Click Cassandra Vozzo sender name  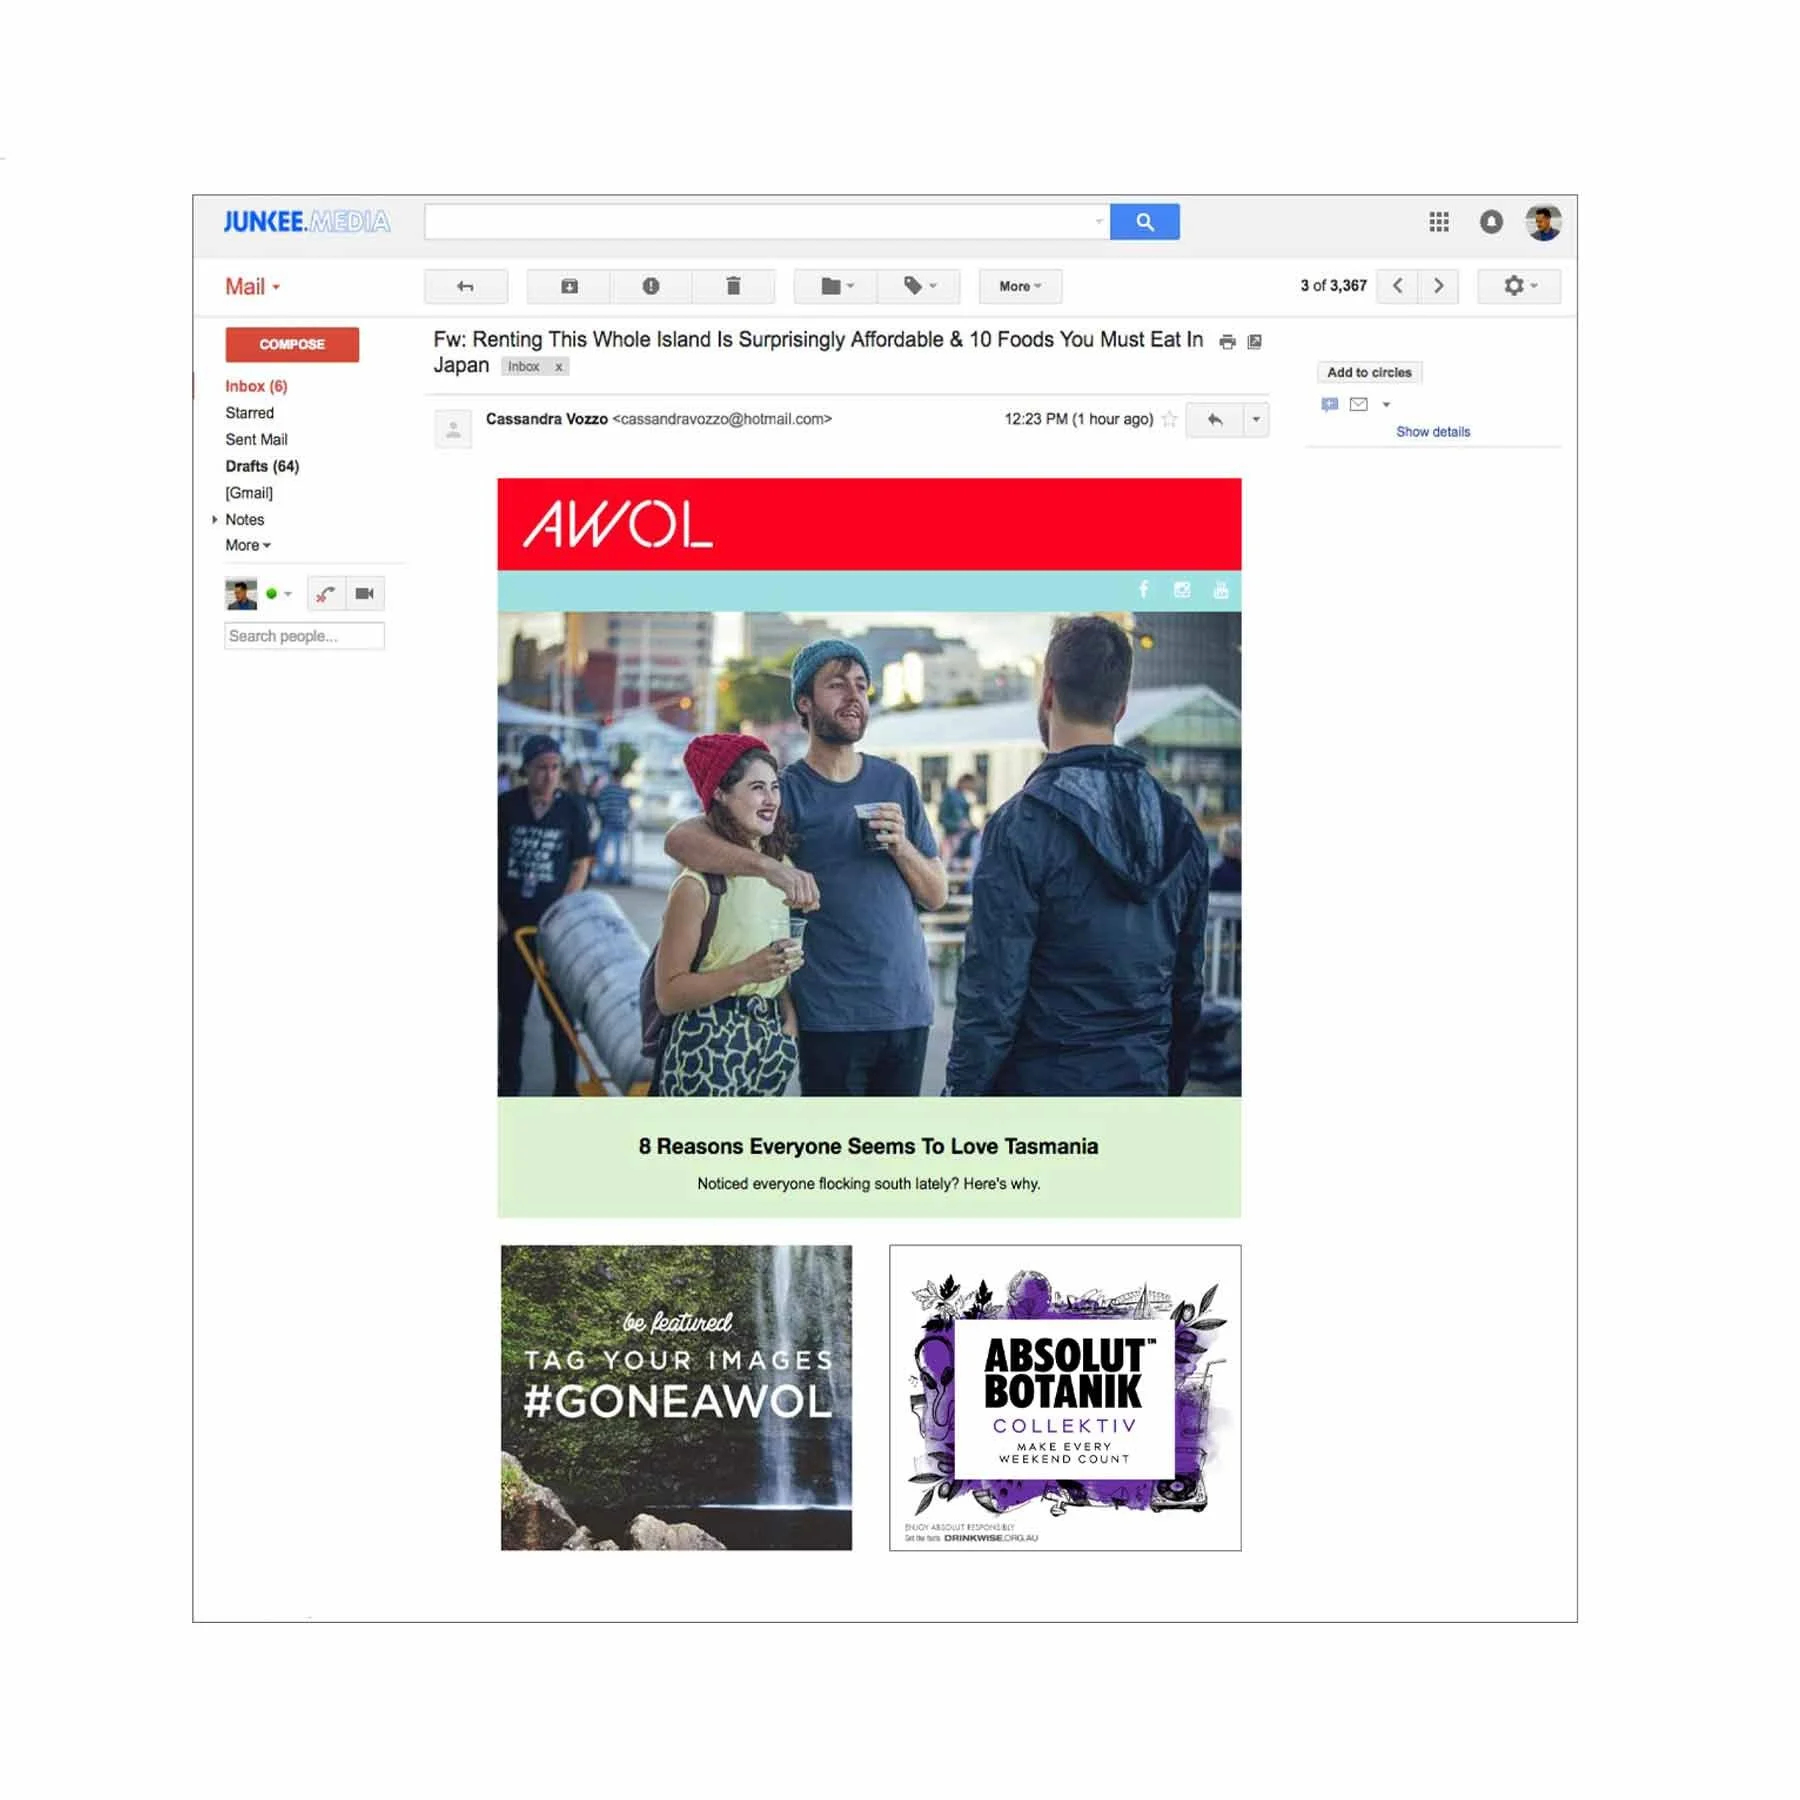click(x=547, y=419)
